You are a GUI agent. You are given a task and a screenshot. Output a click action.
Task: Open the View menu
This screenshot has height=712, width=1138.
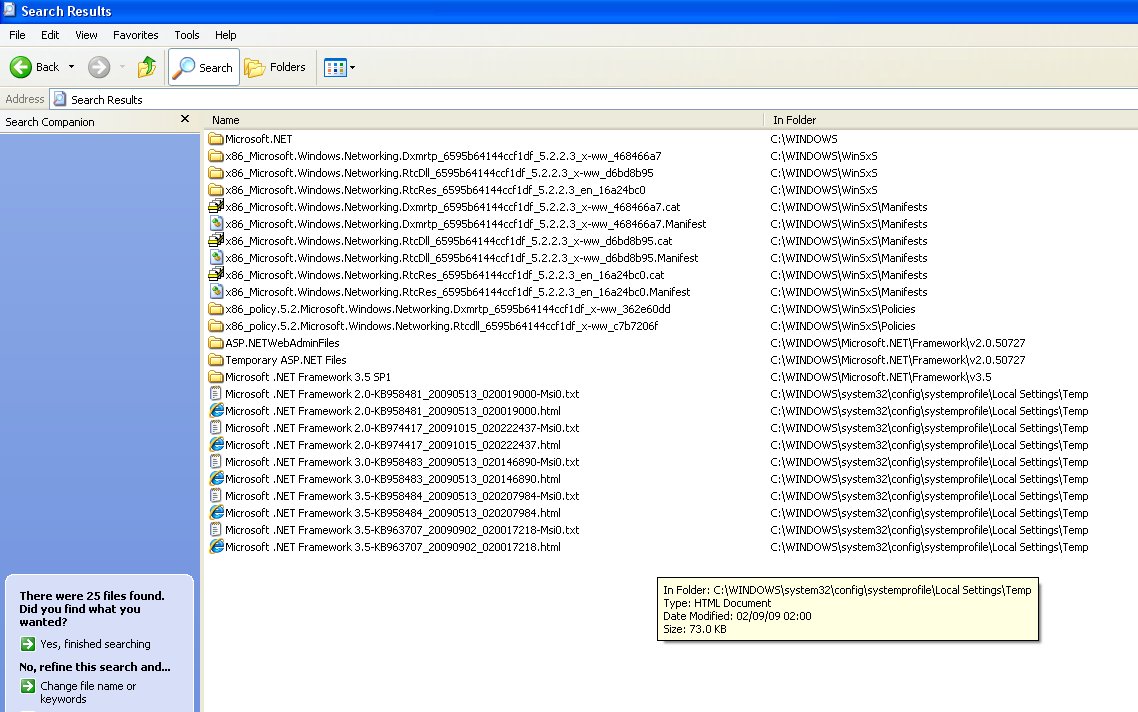click(86, 35)
